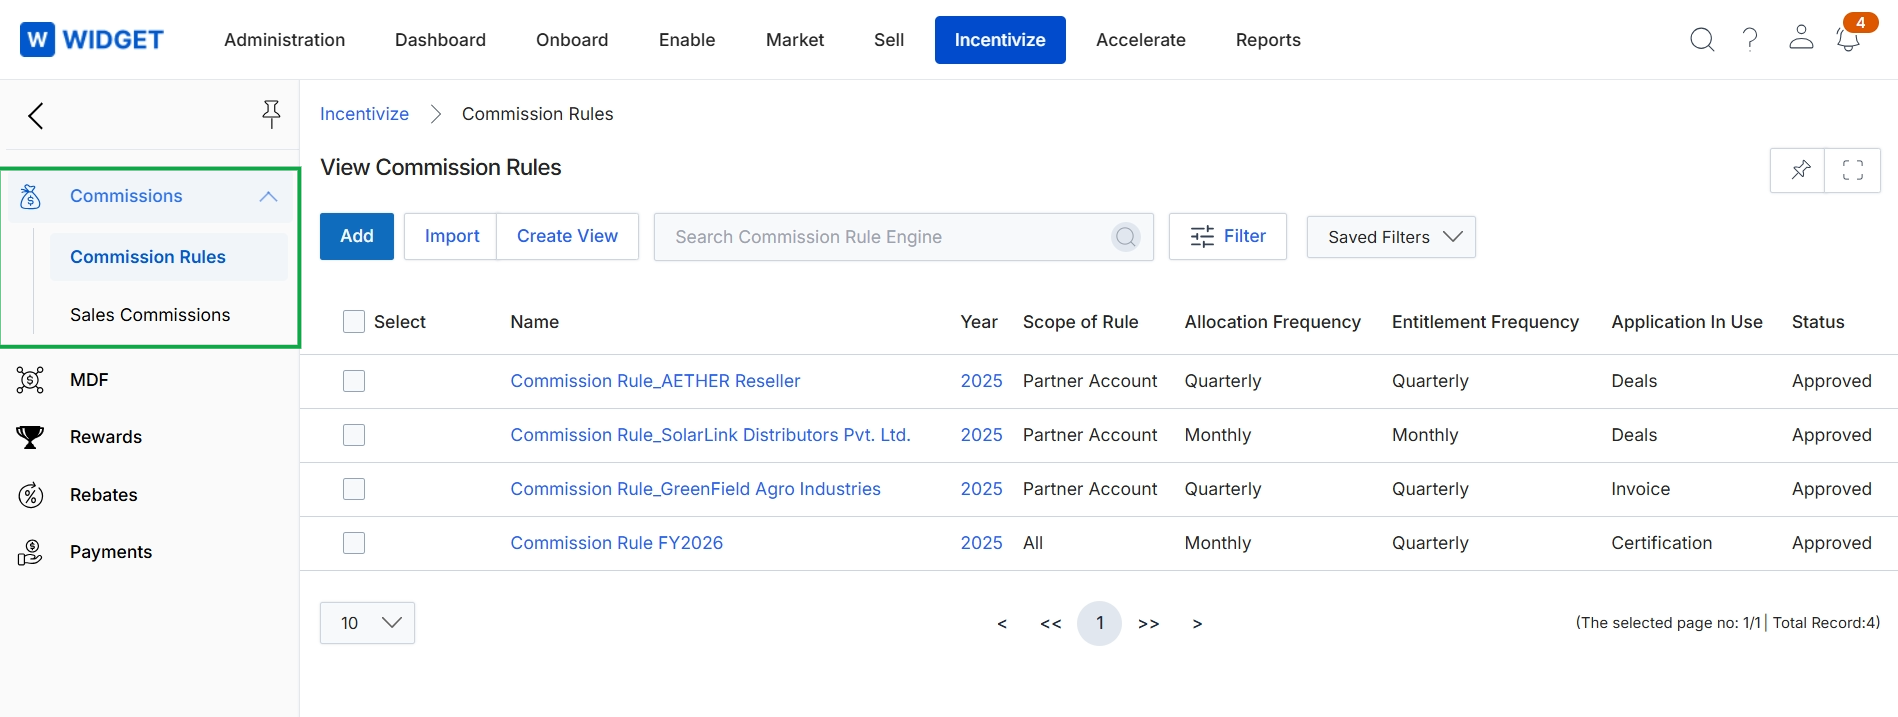Image resolution: width=1898 pixels, height=717 pixels.
Task: Jump to last page with >> button
Action: pyautogui.click(x=1148, y=624)
